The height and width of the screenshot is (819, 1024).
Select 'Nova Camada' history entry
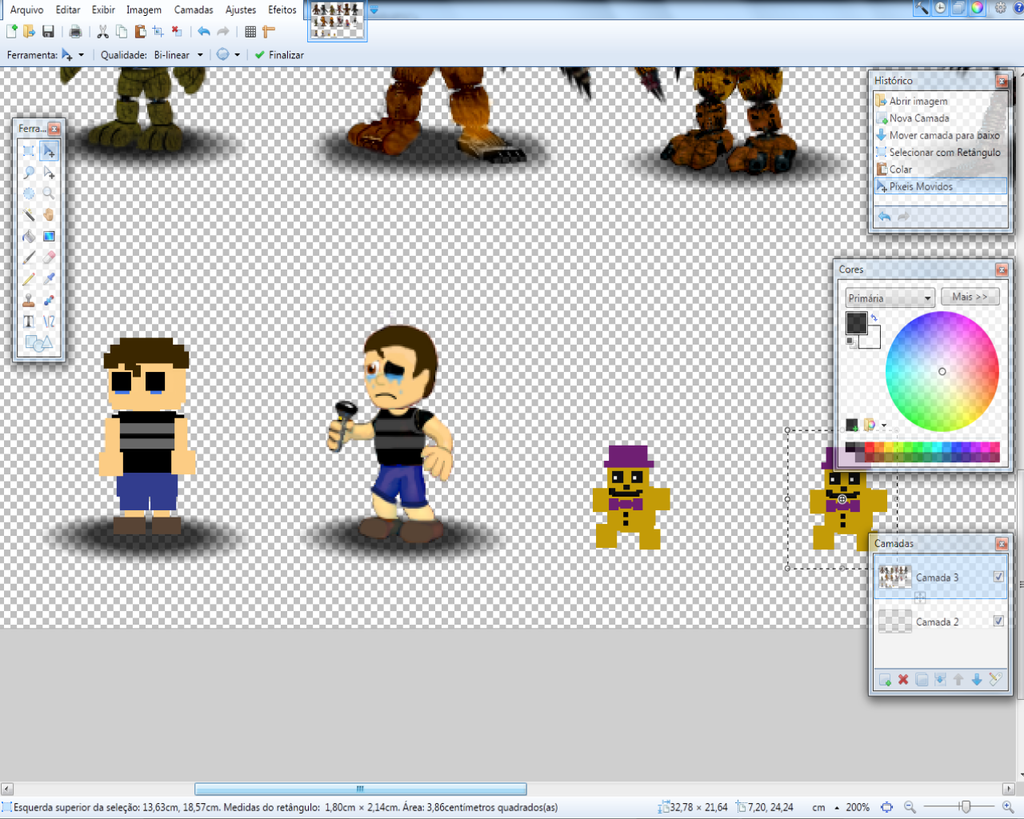tap(940, 118)
